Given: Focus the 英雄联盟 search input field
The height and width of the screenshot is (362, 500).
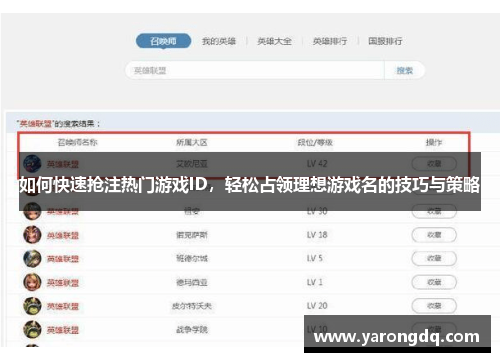Looking at the screenshot, I should [255, 70].
